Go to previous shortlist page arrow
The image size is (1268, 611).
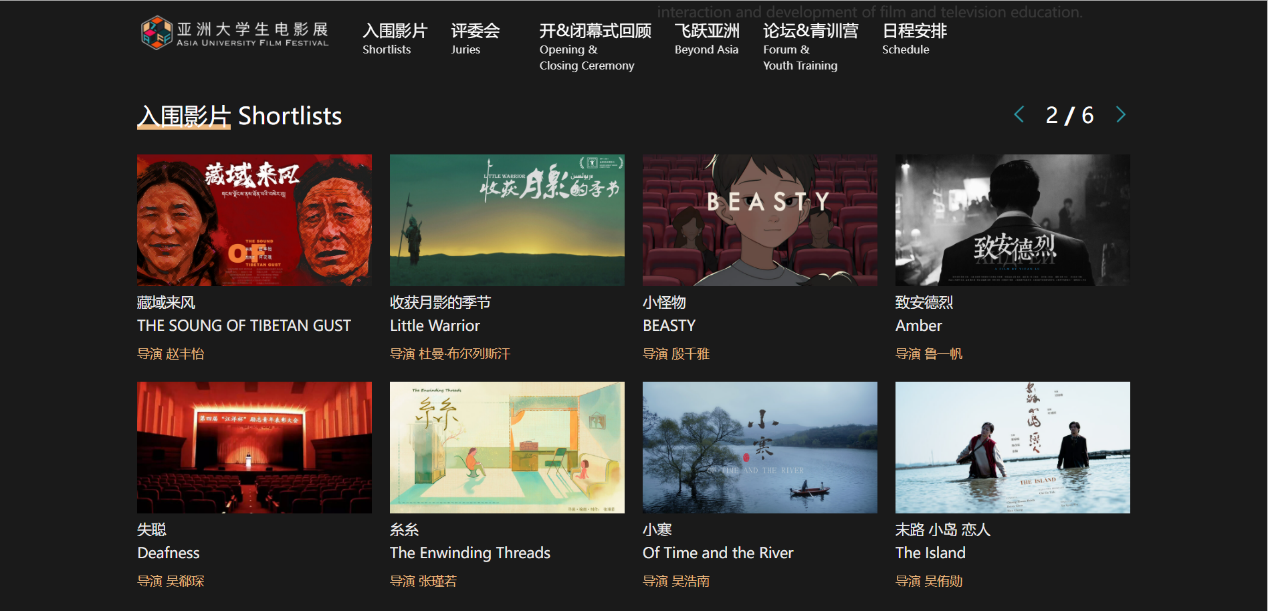coord(1019,115)
